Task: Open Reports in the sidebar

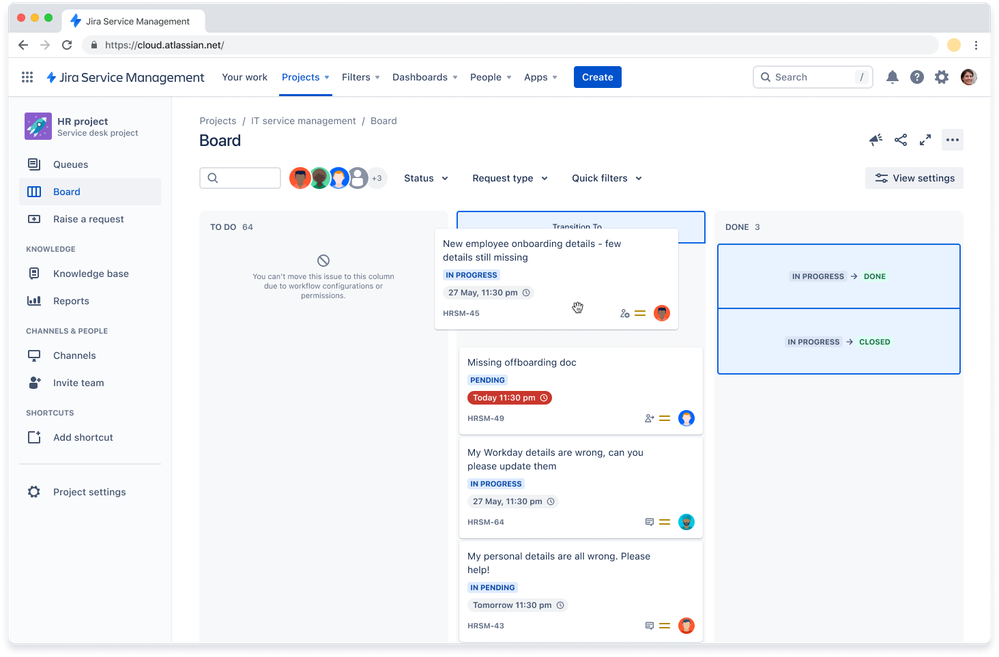Action: tap(90, 301)
